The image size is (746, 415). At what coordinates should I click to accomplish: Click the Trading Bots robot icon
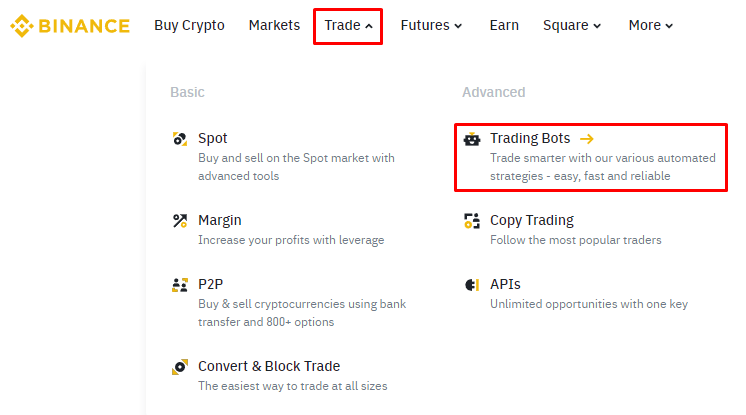click(x=473, y=139)
